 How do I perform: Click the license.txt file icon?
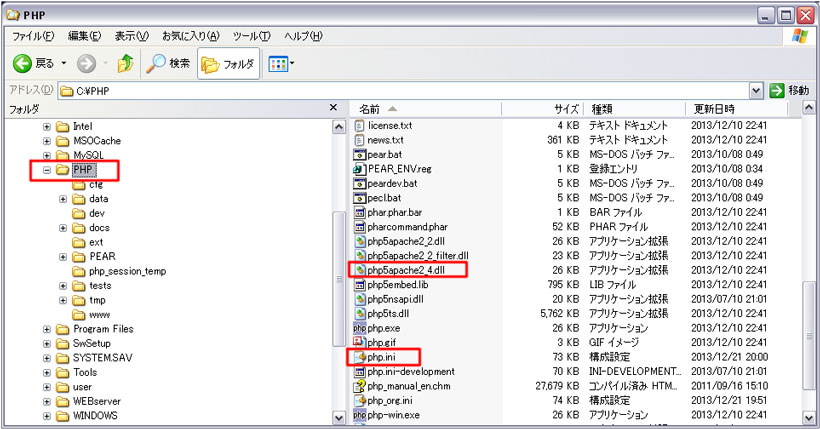[359, 126]
